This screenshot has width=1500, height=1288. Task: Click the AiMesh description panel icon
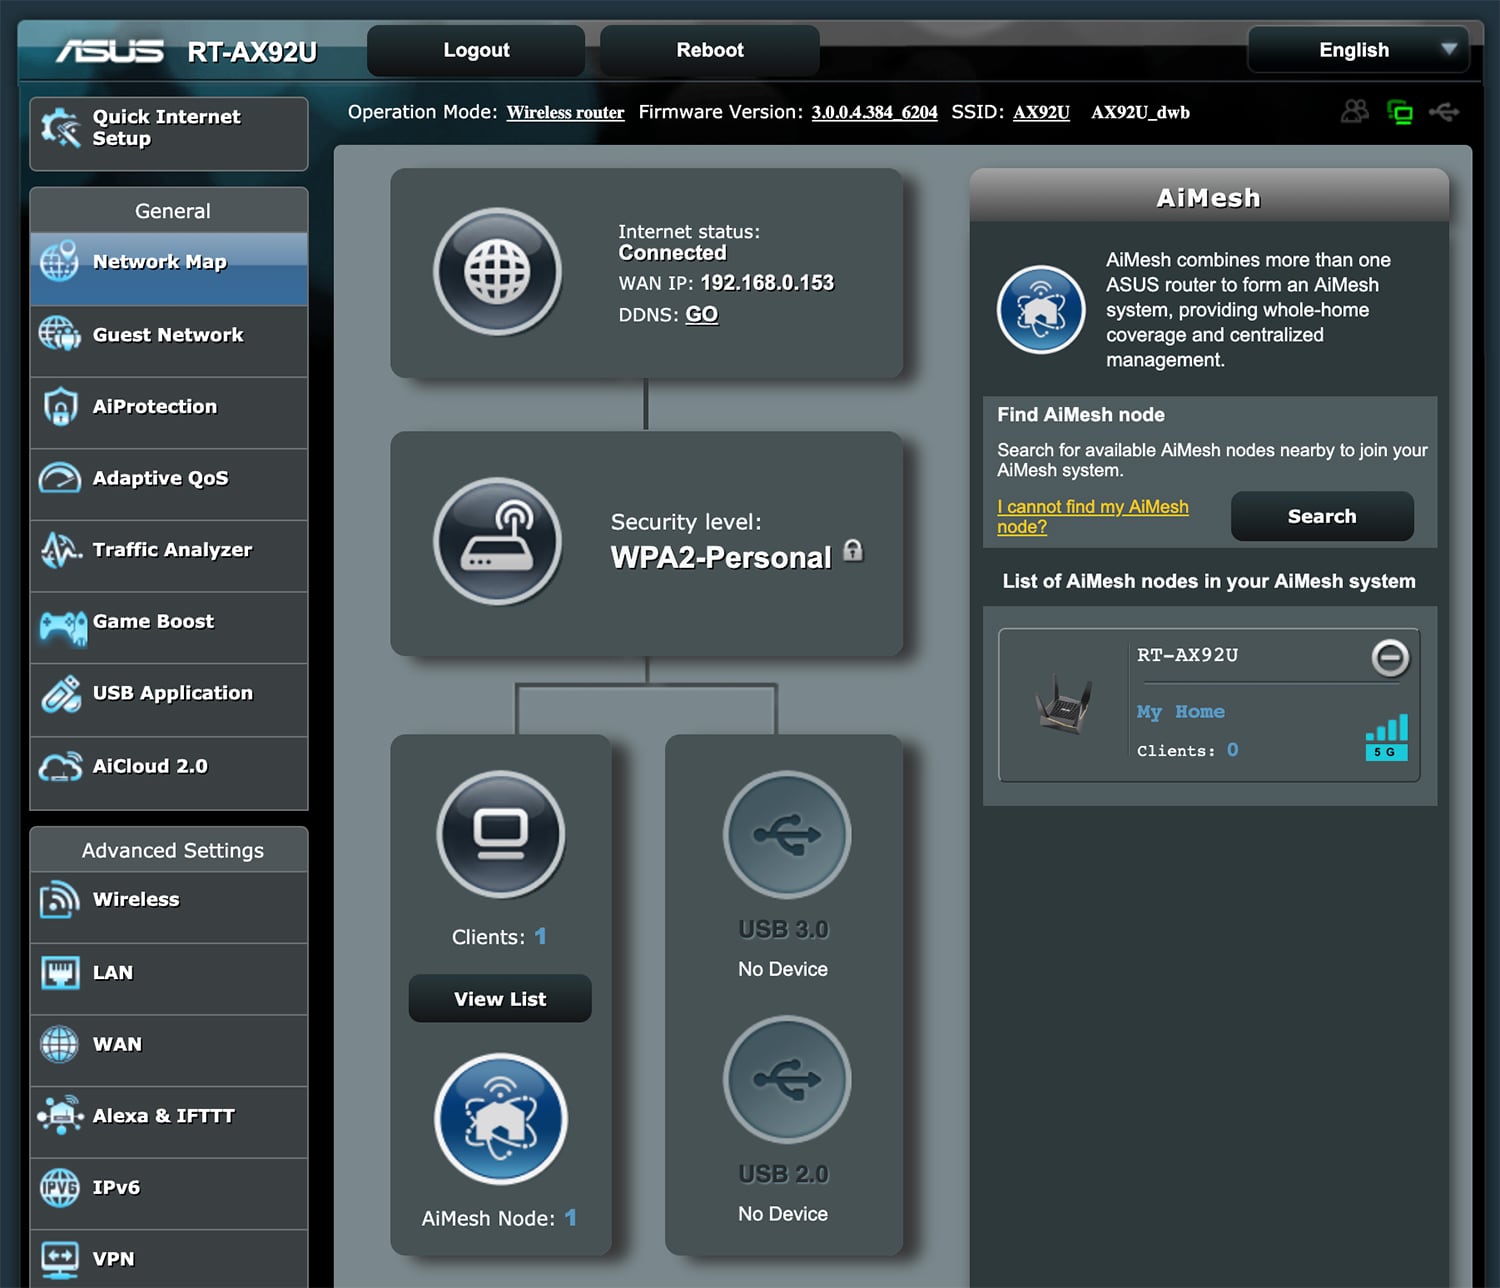[x=1041, y=309]
